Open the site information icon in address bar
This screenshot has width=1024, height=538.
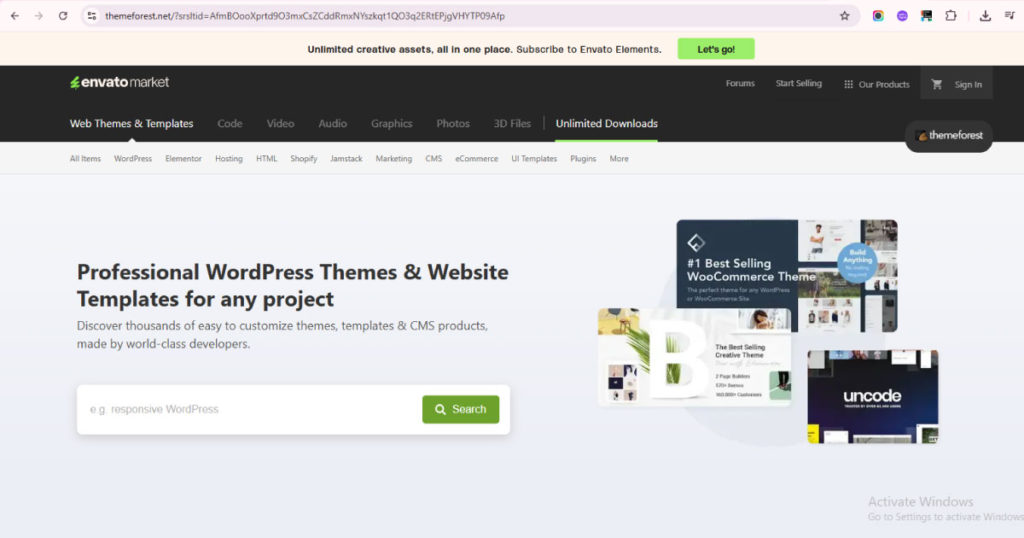pos(92,16)
